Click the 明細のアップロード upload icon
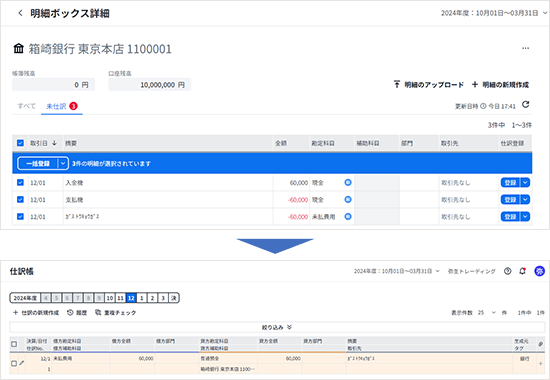This screenshot has height=380, width=550. pyautogui.click(x=396, y=84)
